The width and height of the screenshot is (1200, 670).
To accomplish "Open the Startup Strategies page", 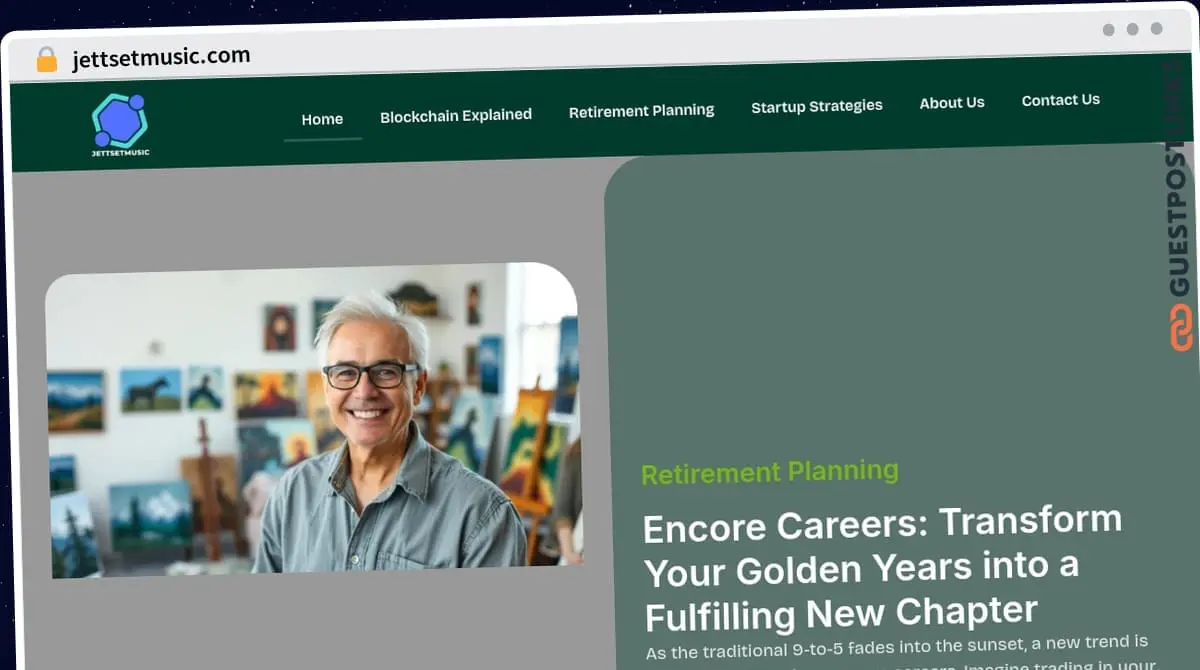I will [x=817, y=106].
